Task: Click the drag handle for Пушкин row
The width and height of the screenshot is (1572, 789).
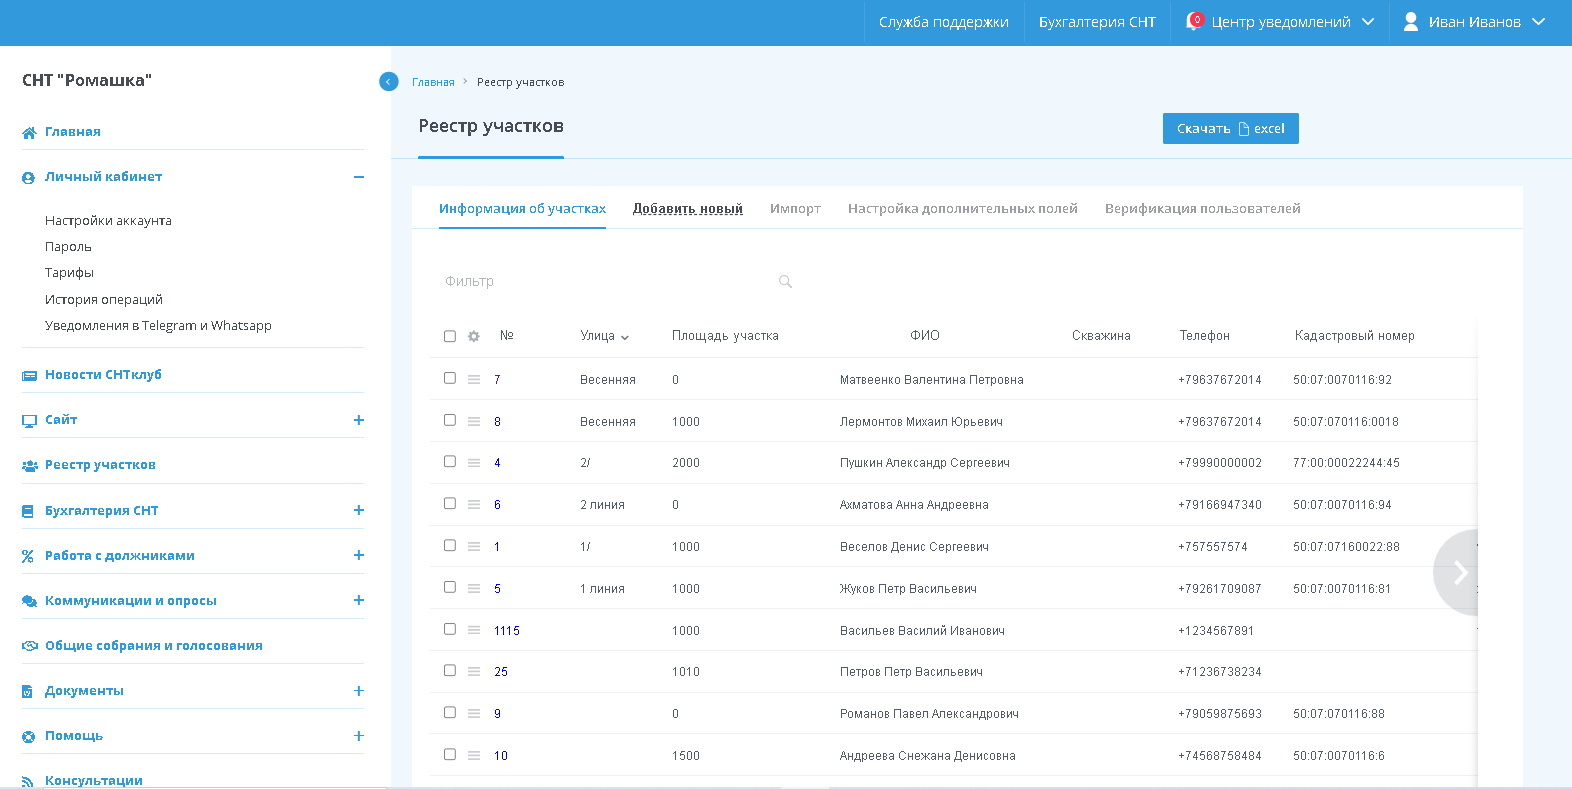Action: pyautogui.click(x=474, y=463)
